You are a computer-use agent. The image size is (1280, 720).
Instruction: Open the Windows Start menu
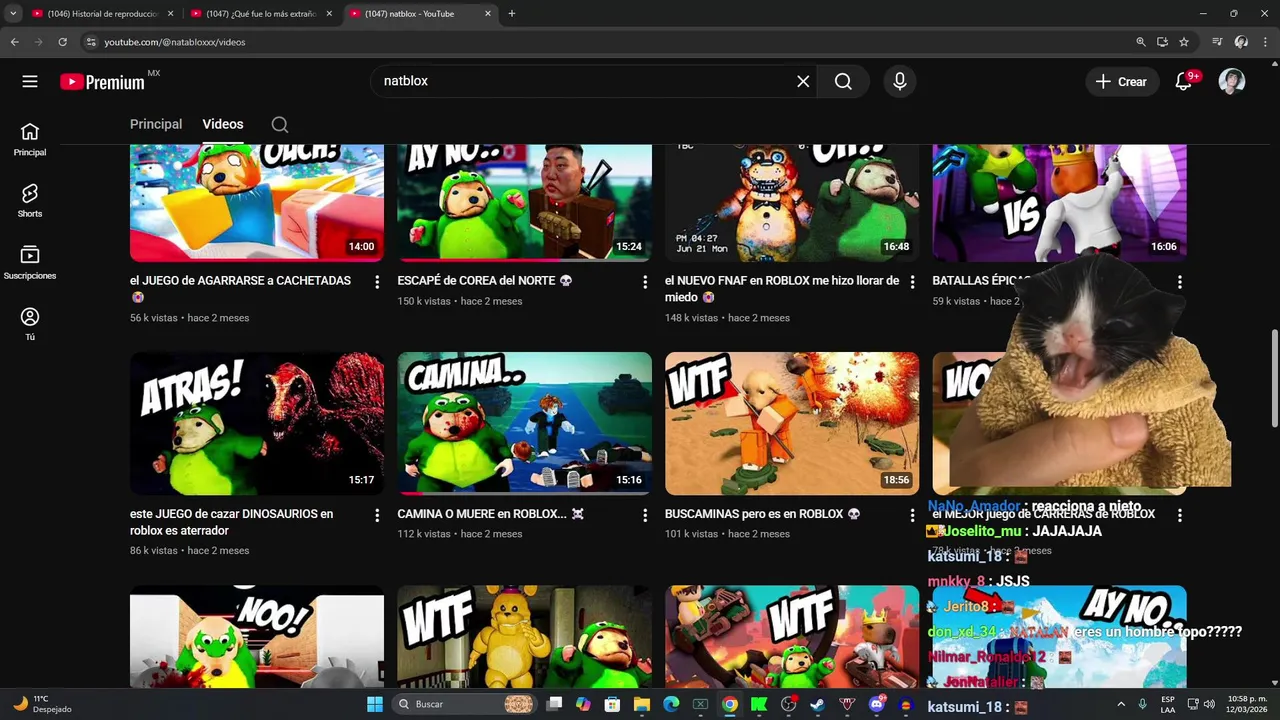375,704
